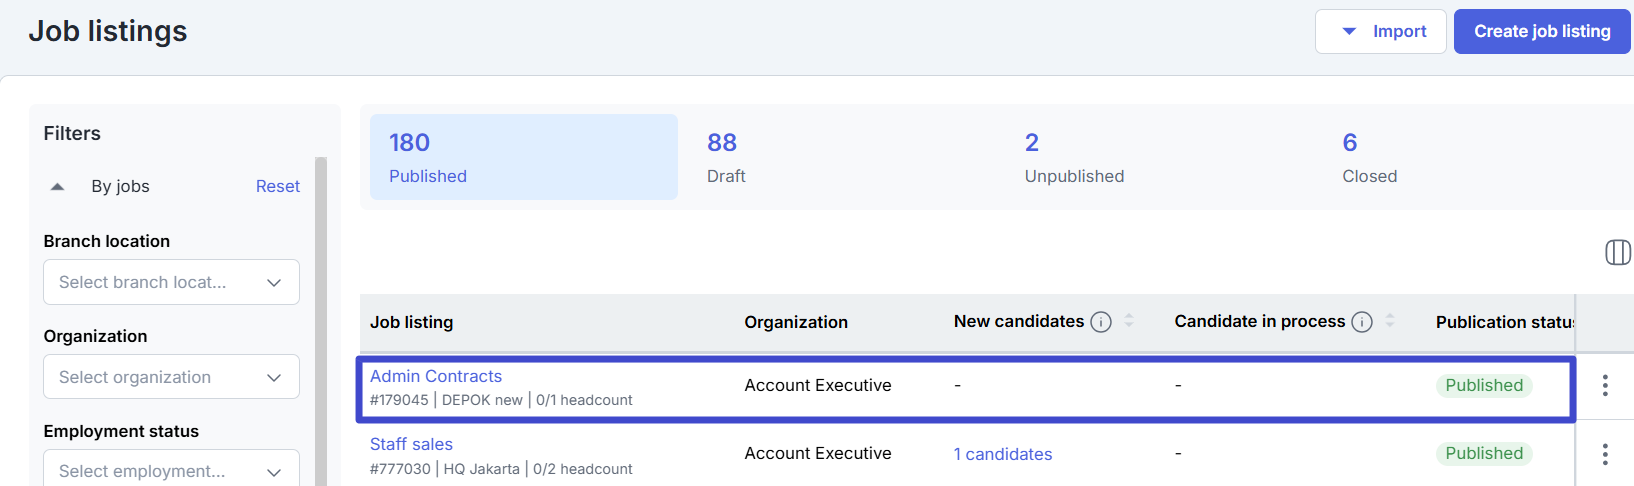This screenshot has width=1634, height=486.
Task: Reset the job filters
Action: pos(277,187)
